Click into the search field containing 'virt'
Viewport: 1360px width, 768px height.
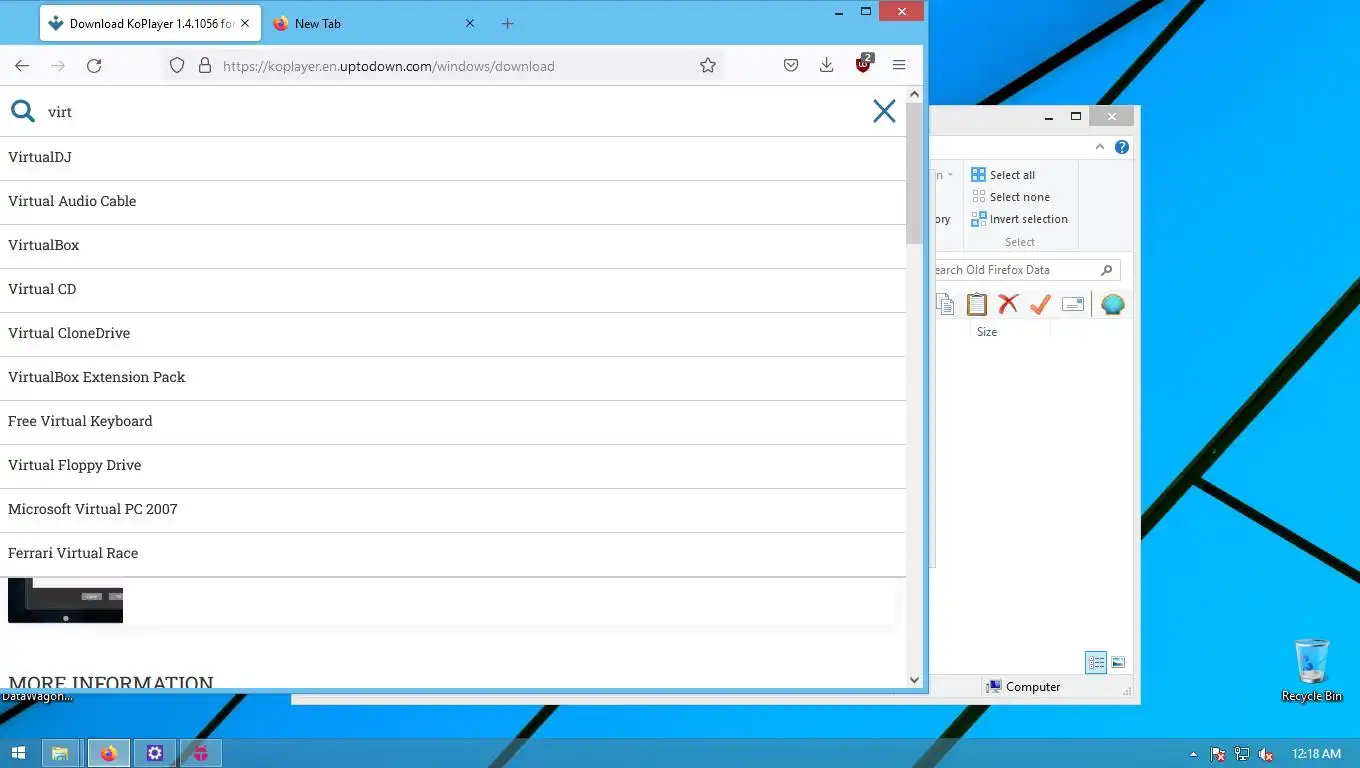pyautogui.click(x=450, y=112)
